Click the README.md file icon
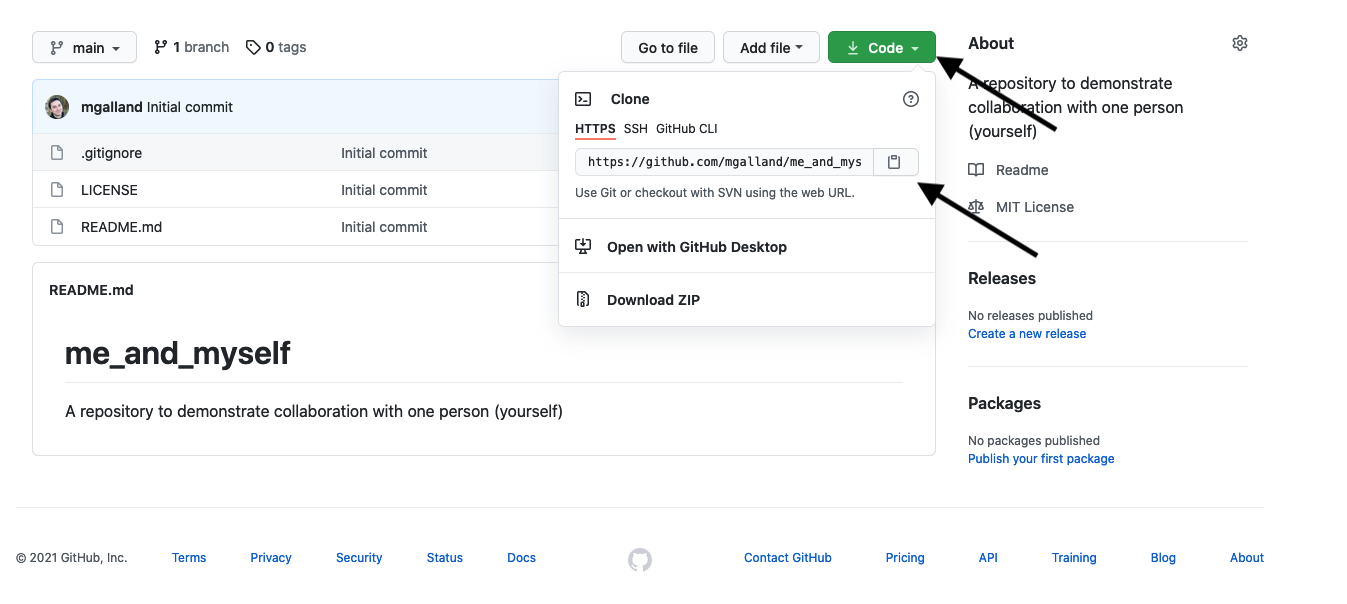This screenshot has width=1347, height=604. coord(57,227)
